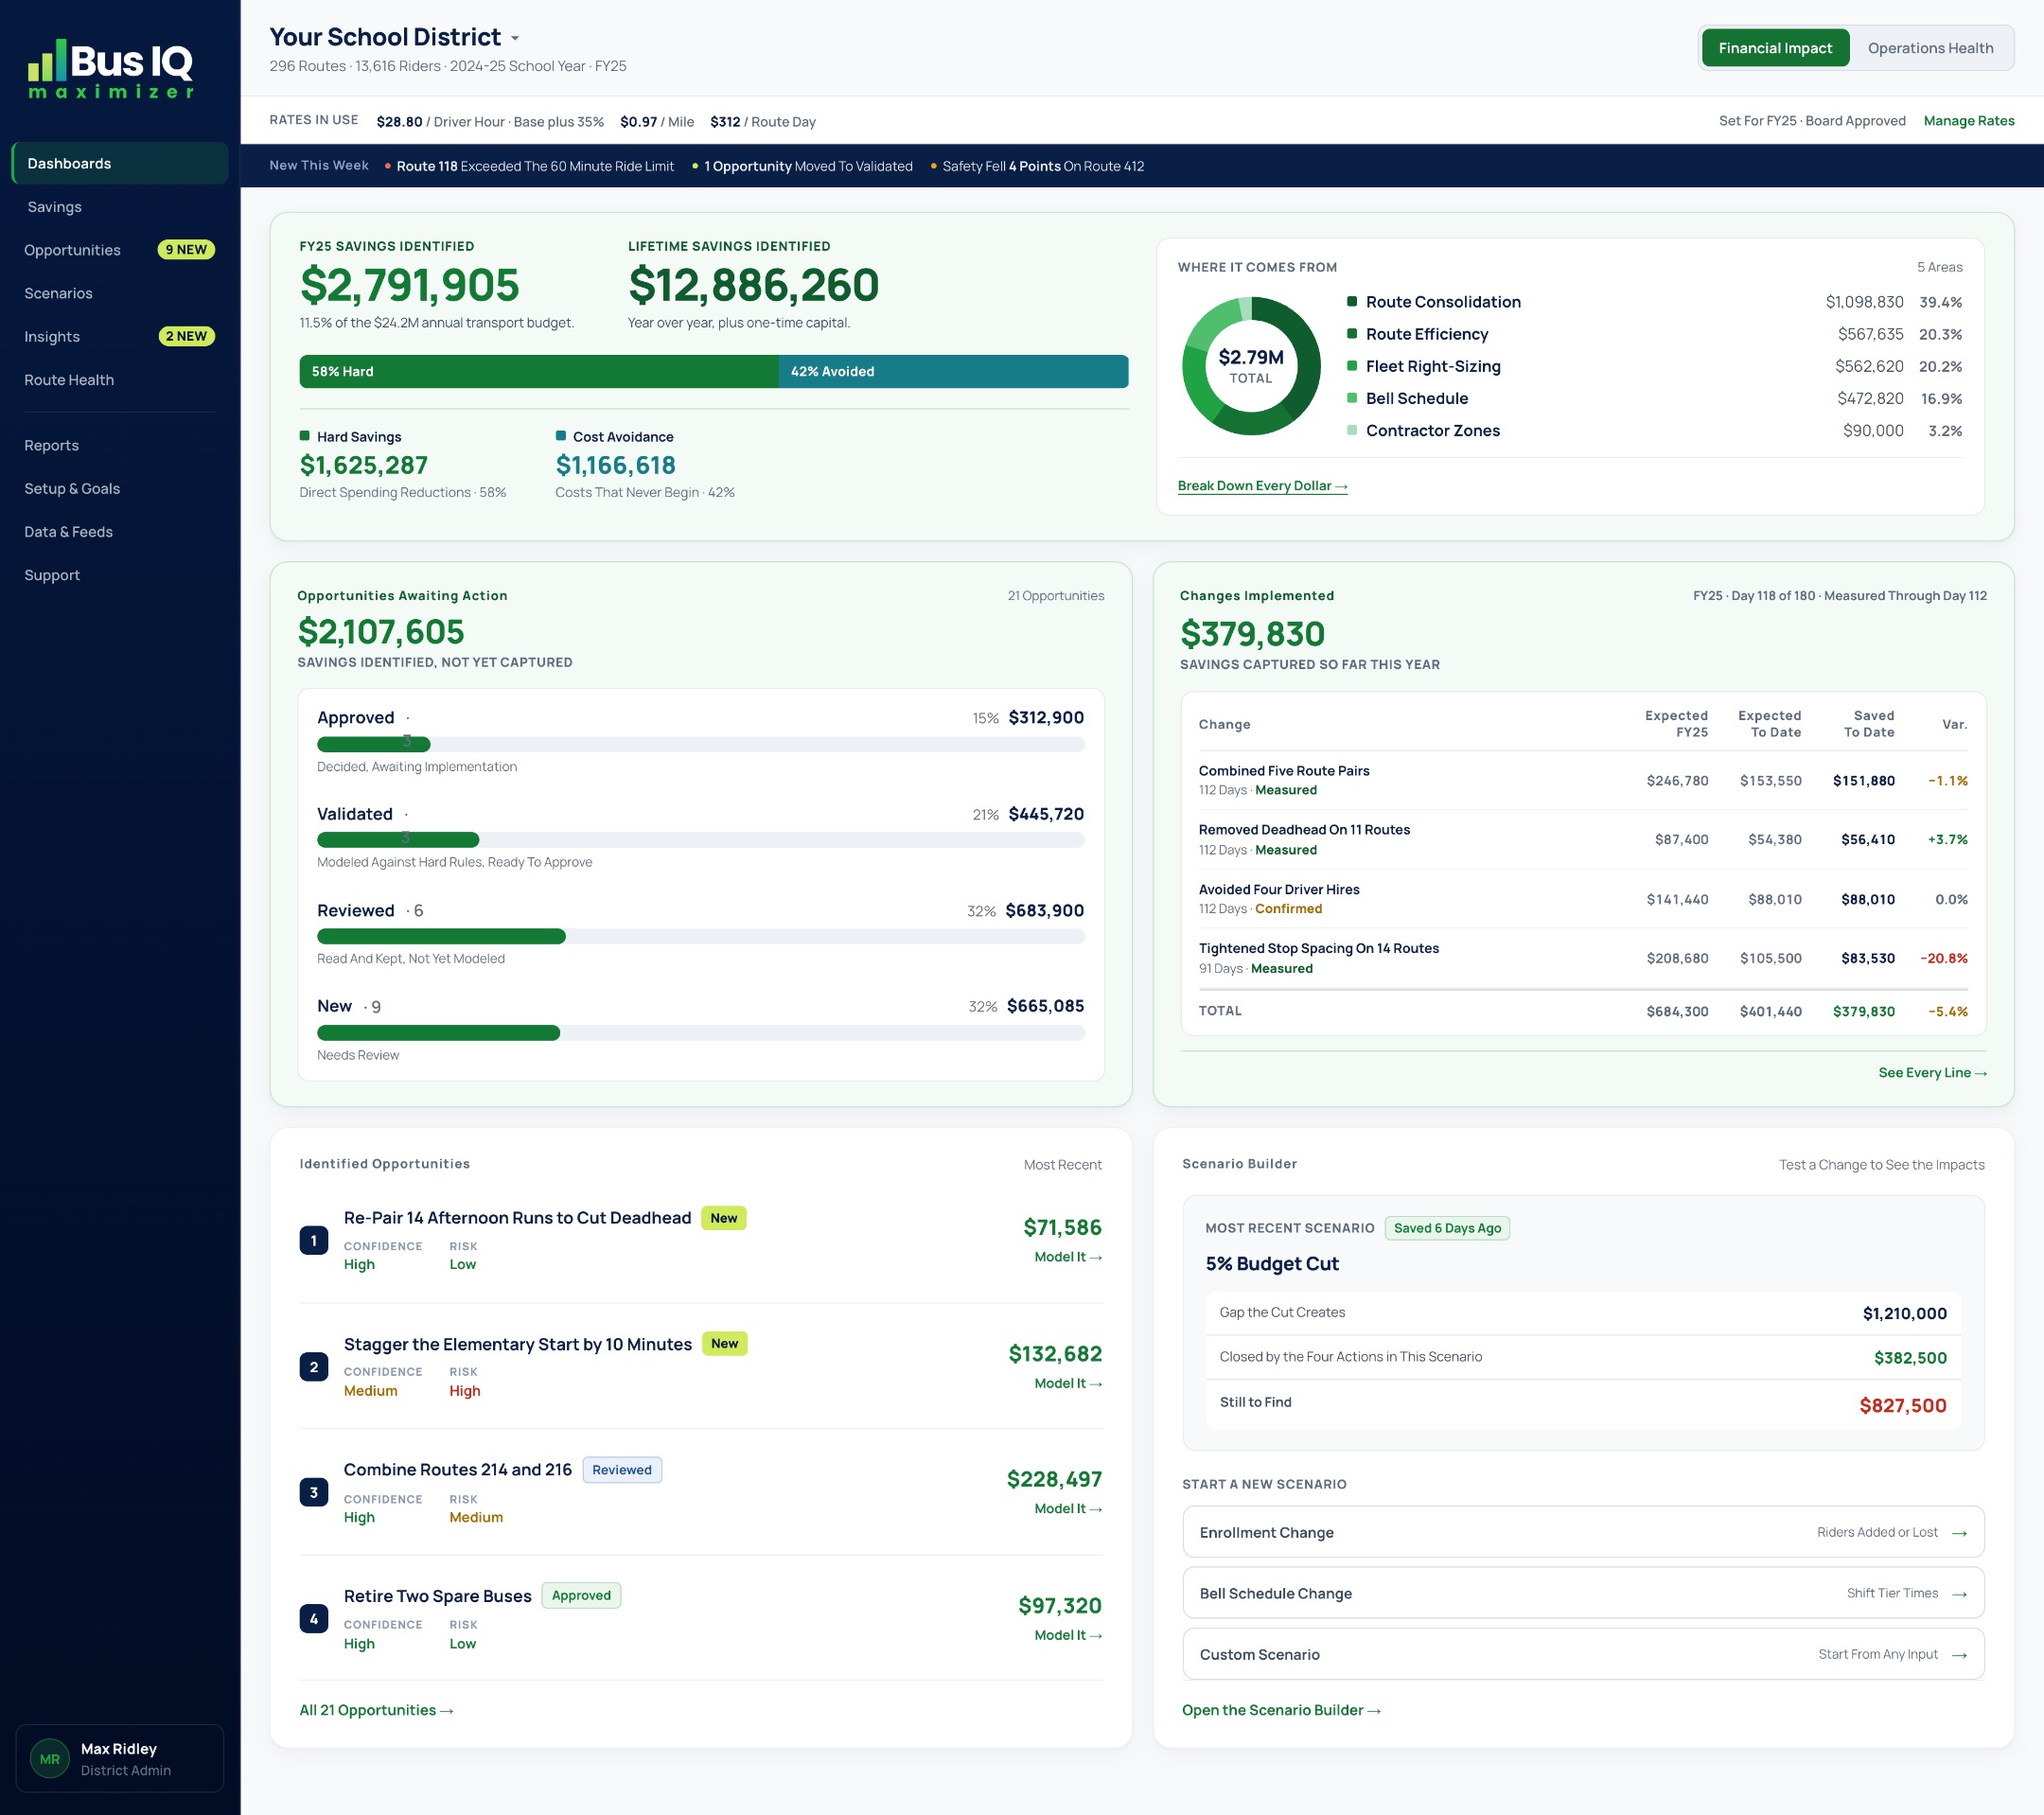The height and width of the screenshot is (1815, 2044).
Task: Click the Reviewed progress bar
Action: pyautogui.click(x=700, y=936)
